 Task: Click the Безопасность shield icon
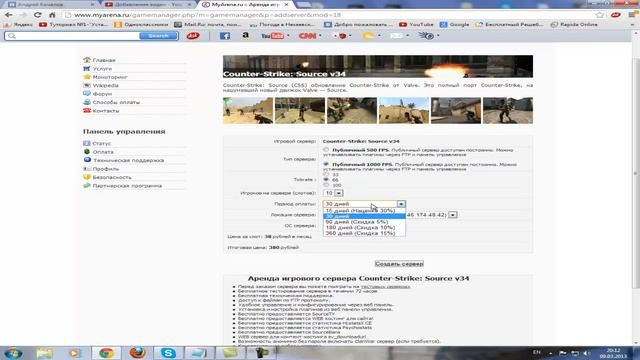click(x=87, y=177)
